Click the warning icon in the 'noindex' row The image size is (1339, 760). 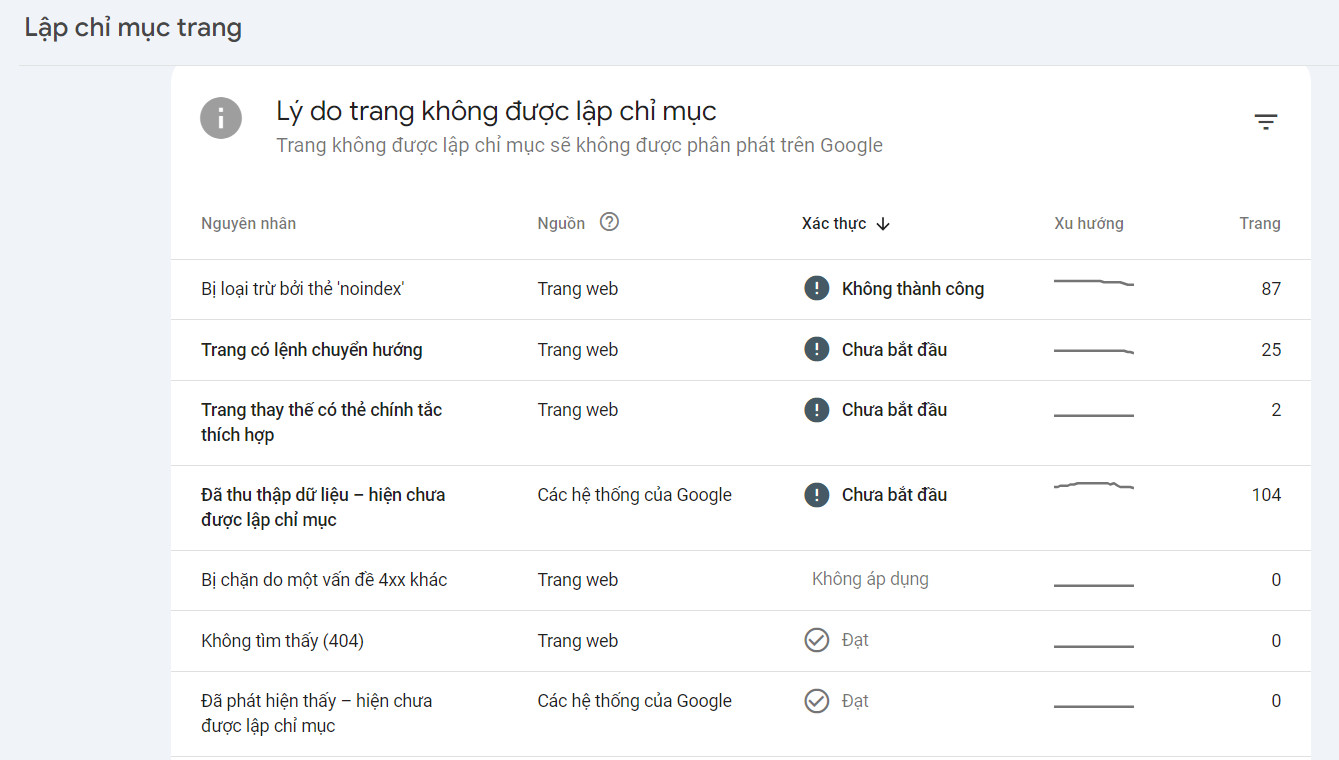coord(817,289)
